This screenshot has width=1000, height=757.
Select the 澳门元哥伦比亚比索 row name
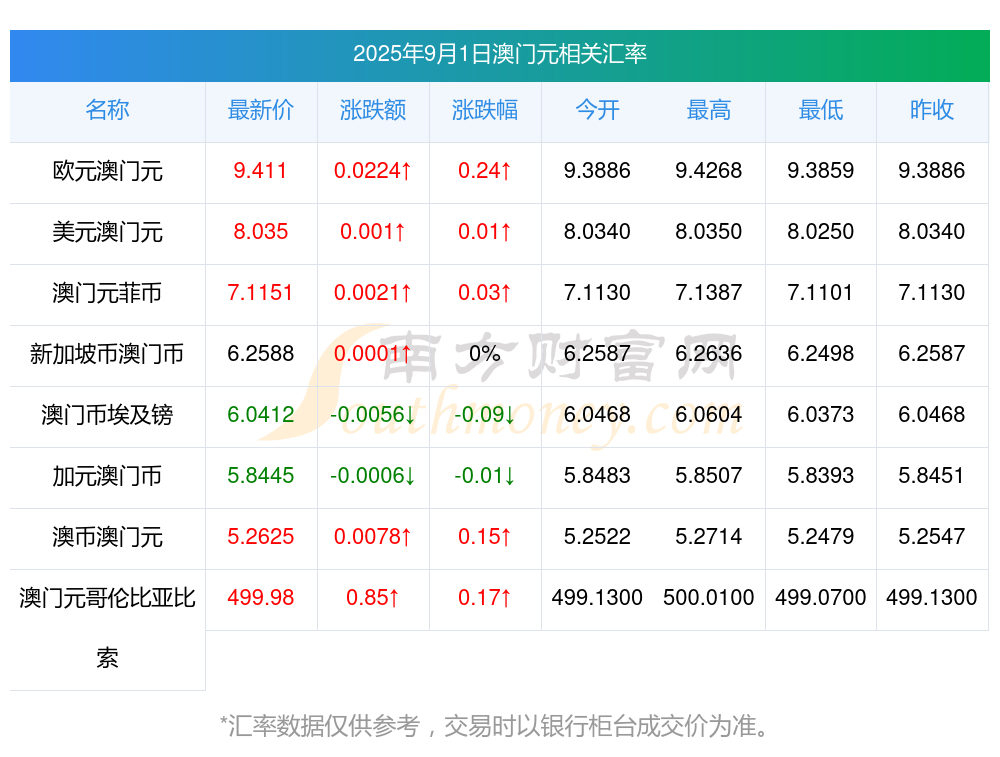[x=107, y=628]
